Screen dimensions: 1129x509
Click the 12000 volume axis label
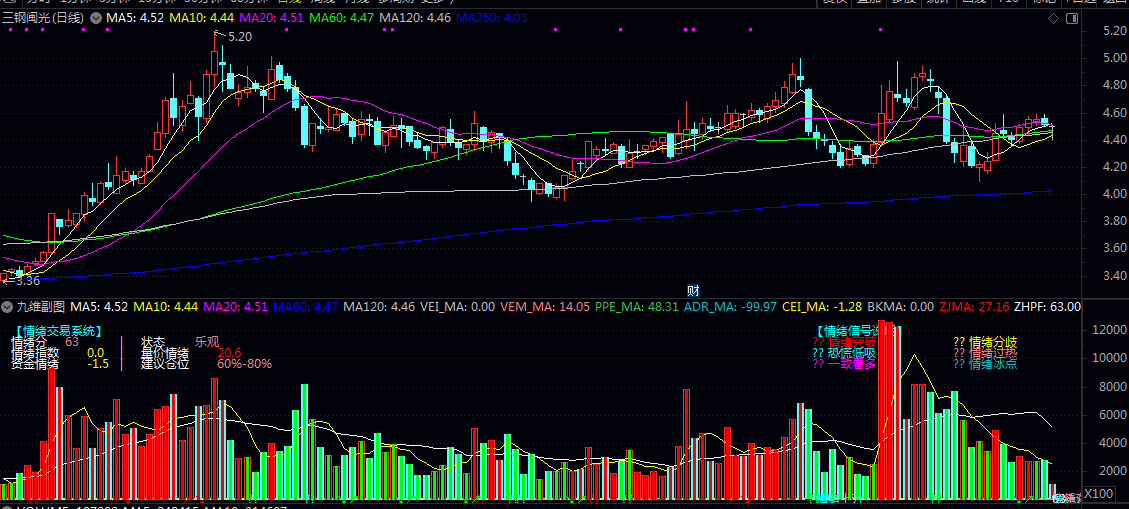coord(1110,330)
